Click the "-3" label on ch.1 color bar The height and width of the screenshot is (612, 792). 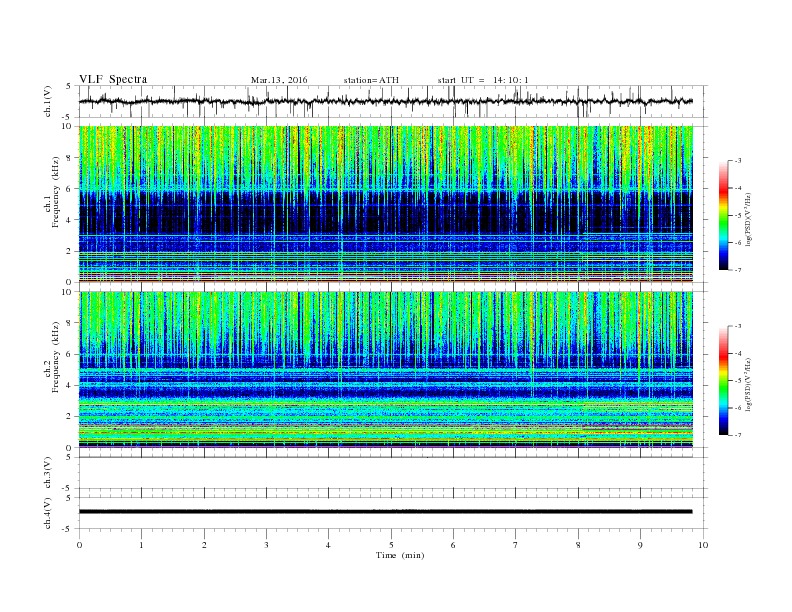pyautogui.click(x=738, y=161)
